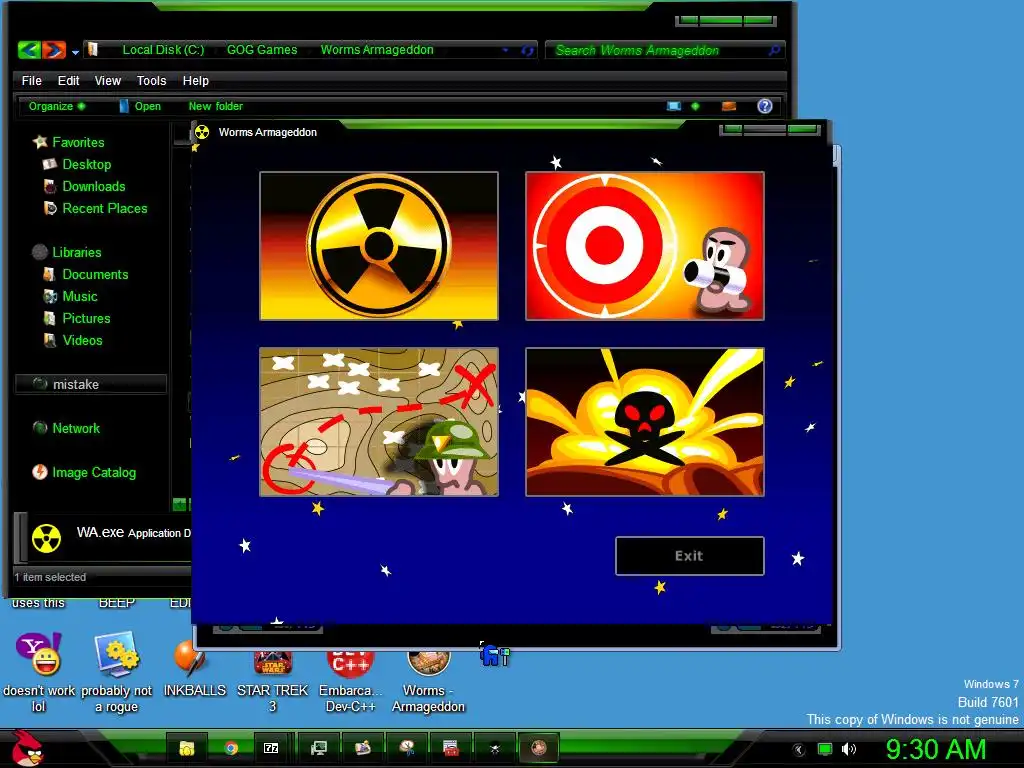Open the radiation symbol single-player tile
Screen dimensions: 1024x768
click(379, 246)
